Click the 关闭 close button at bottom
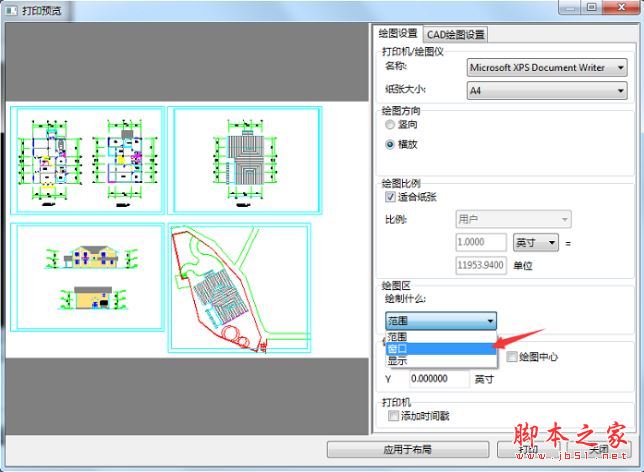Screen dimensions: 644x472 (x=598, y=449)
